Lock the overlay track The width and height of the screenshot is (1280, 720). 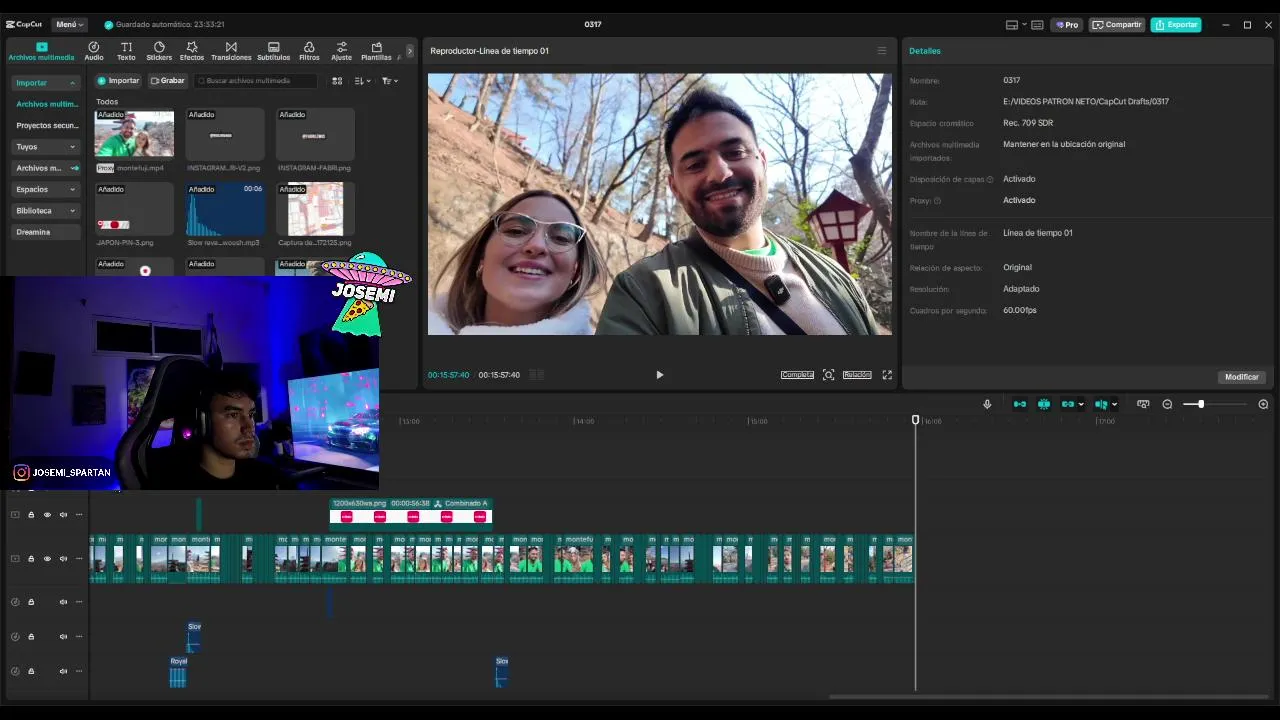coord(31,515)
